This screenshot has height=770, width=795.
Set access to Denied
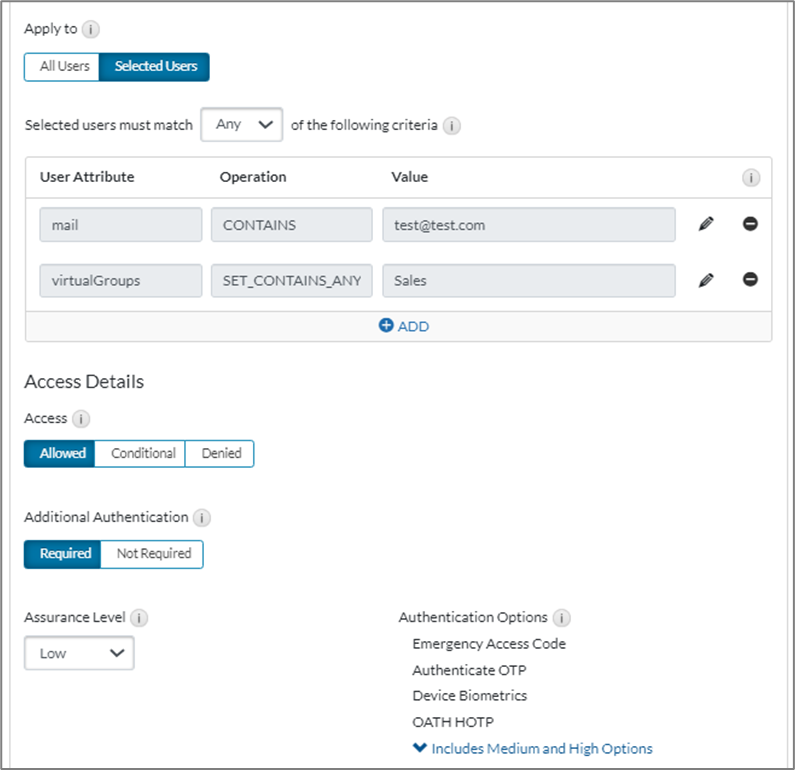point(221,454)
